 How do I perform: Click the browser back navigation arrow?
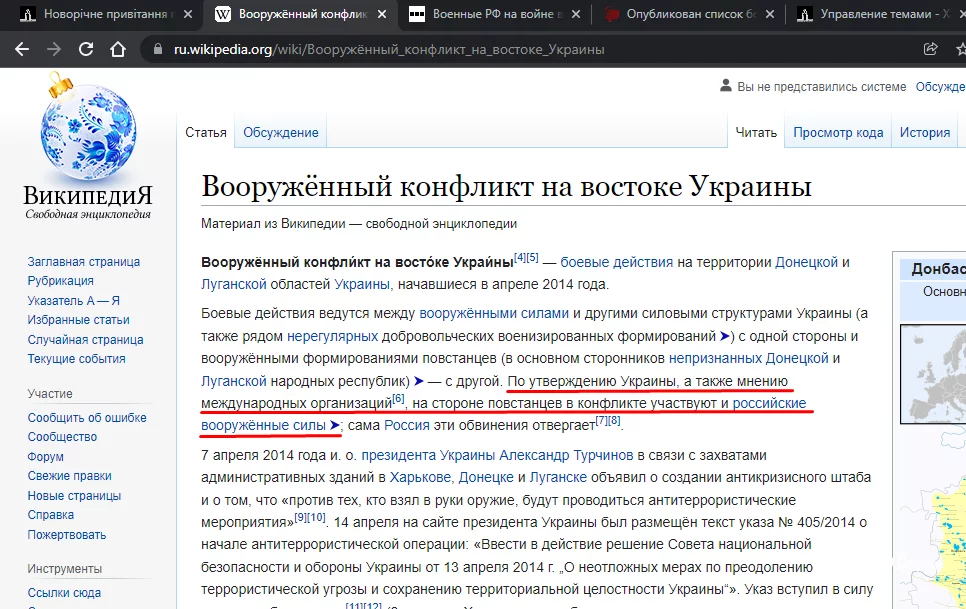pos(22,47)
